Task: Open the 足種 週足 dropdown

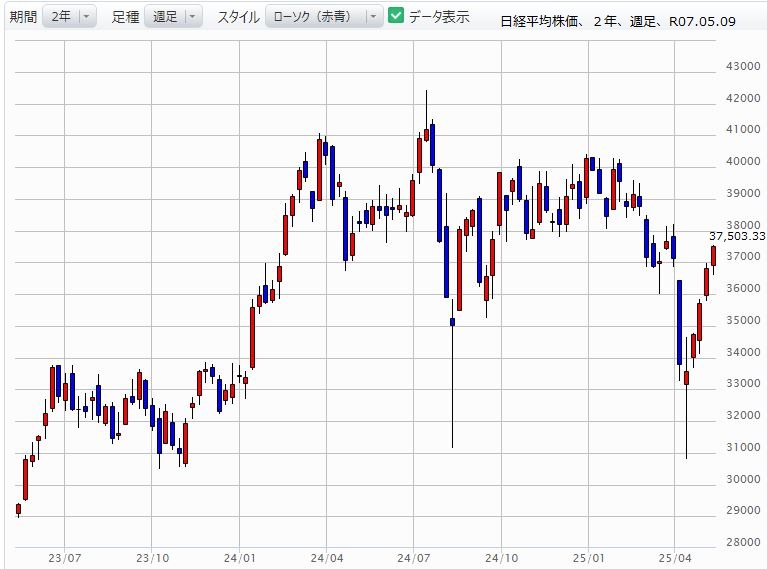Action: point(173,17)
